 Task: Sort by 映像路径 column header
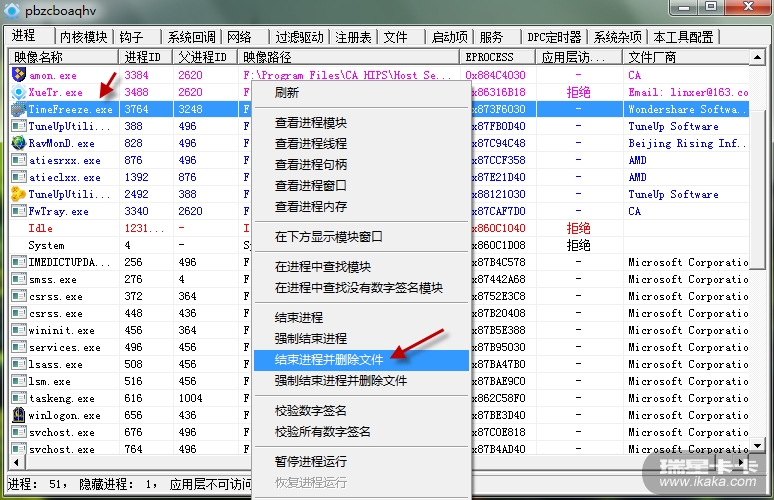click(x=348, y=57)
